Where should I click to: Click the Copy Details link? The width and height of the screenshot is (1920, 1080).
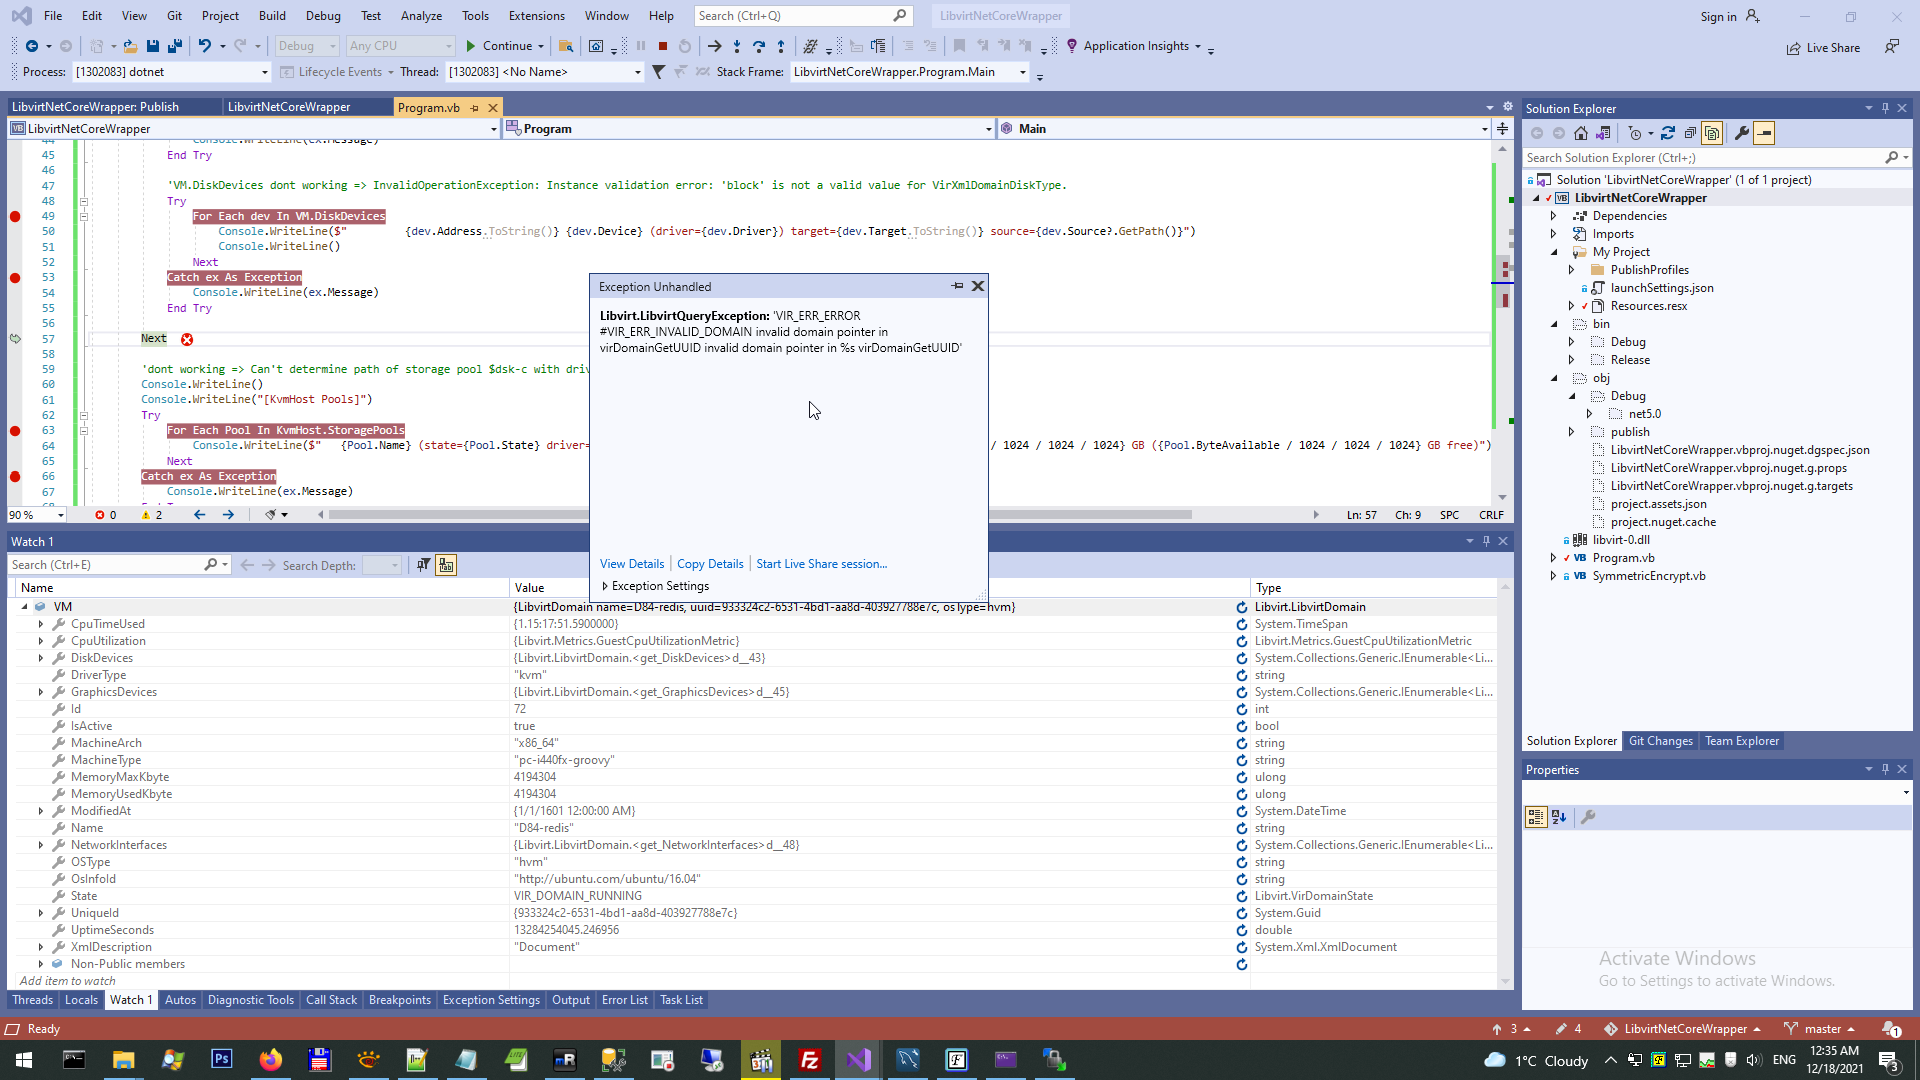click(x=710, y=564)
